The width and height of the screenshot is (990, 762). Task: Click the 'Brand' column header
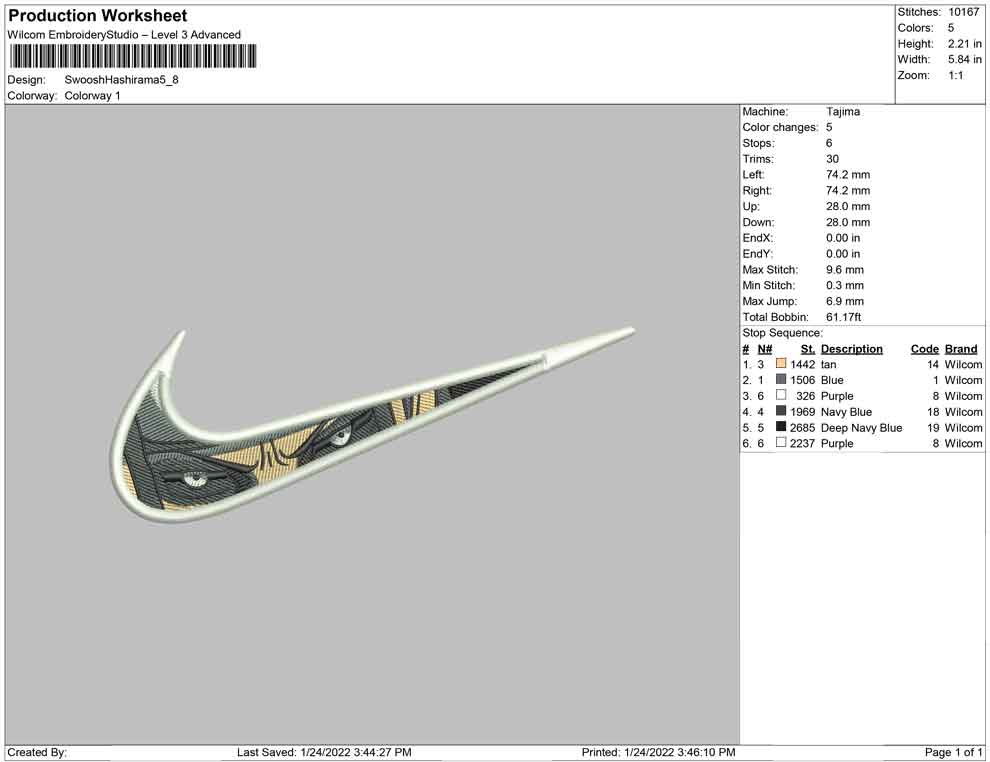point(961,349)
